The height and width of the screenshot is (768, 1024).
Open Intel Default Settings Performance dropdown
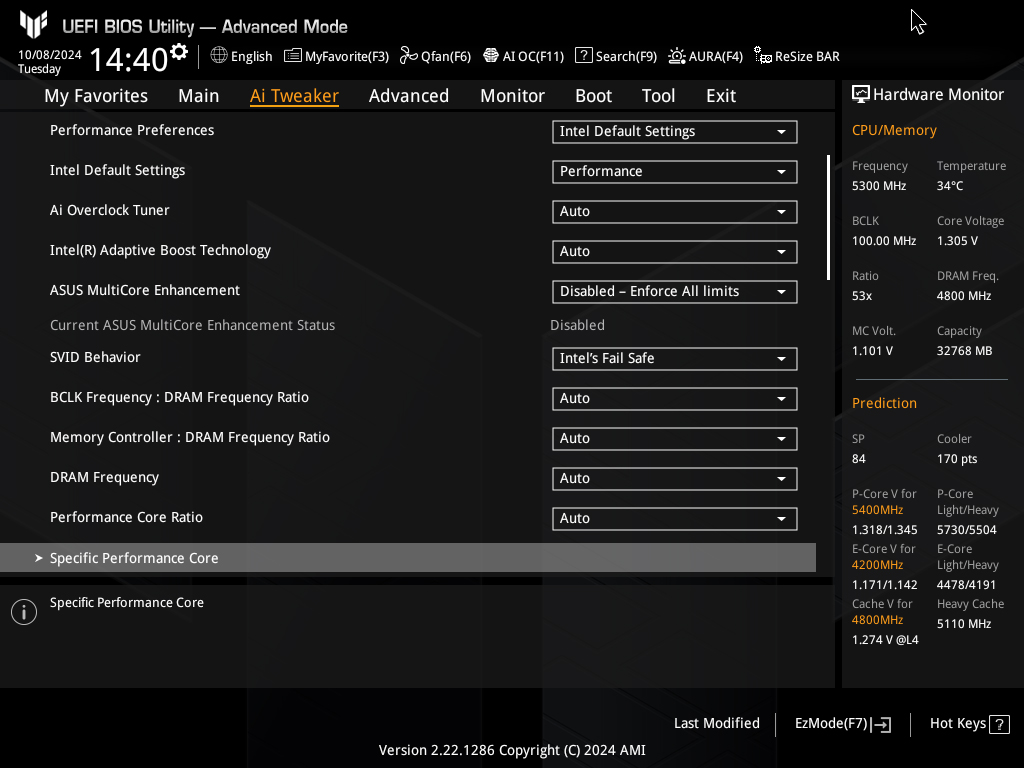pos(675,172)
